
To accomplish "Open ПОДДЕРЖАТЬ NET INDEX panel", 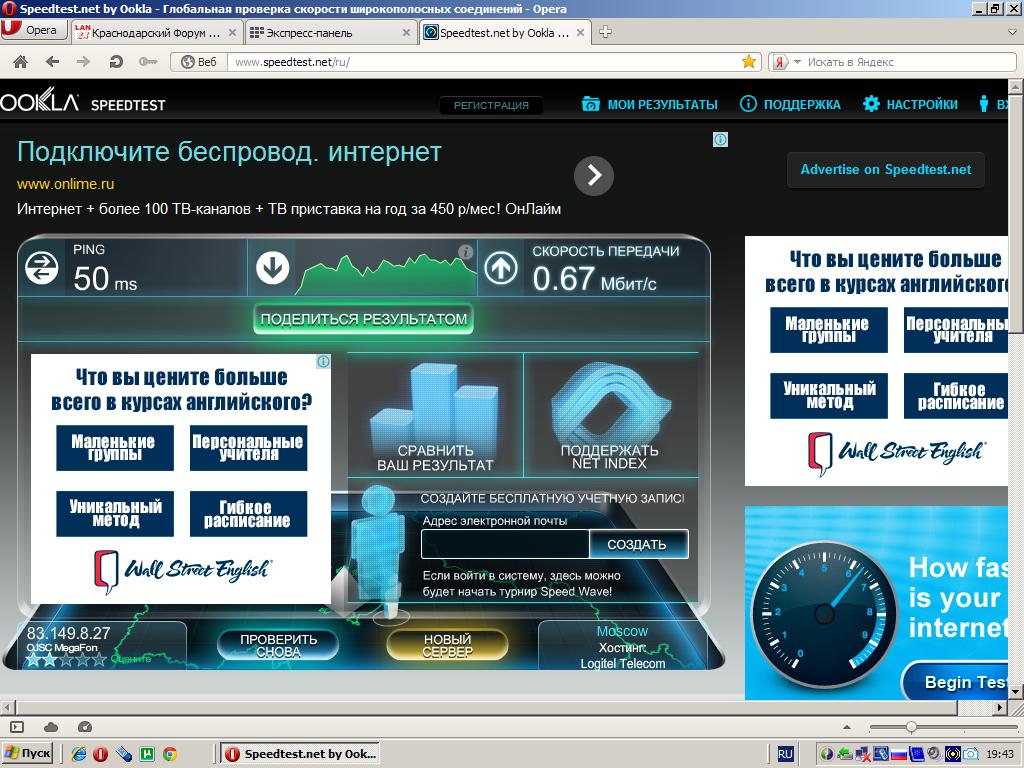I will pyautogui.click(x=610, y=415).
